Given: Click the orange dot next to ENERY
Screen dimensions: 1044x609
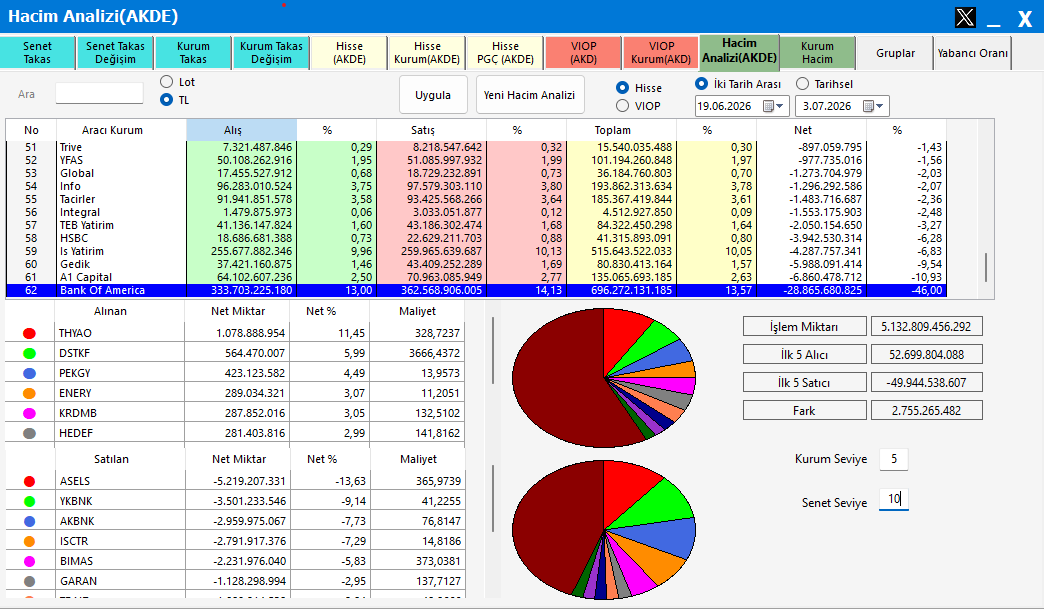Looking at the screenshot, I should pyautogui.click(x=29, y=393).
